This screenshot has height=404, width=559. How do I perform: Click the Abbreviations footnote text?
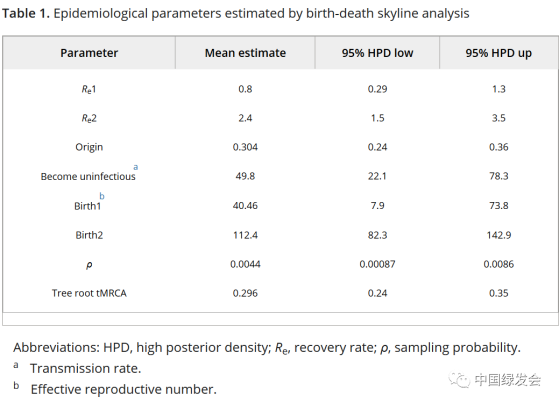pyautogui.click(x=267, y=348)
